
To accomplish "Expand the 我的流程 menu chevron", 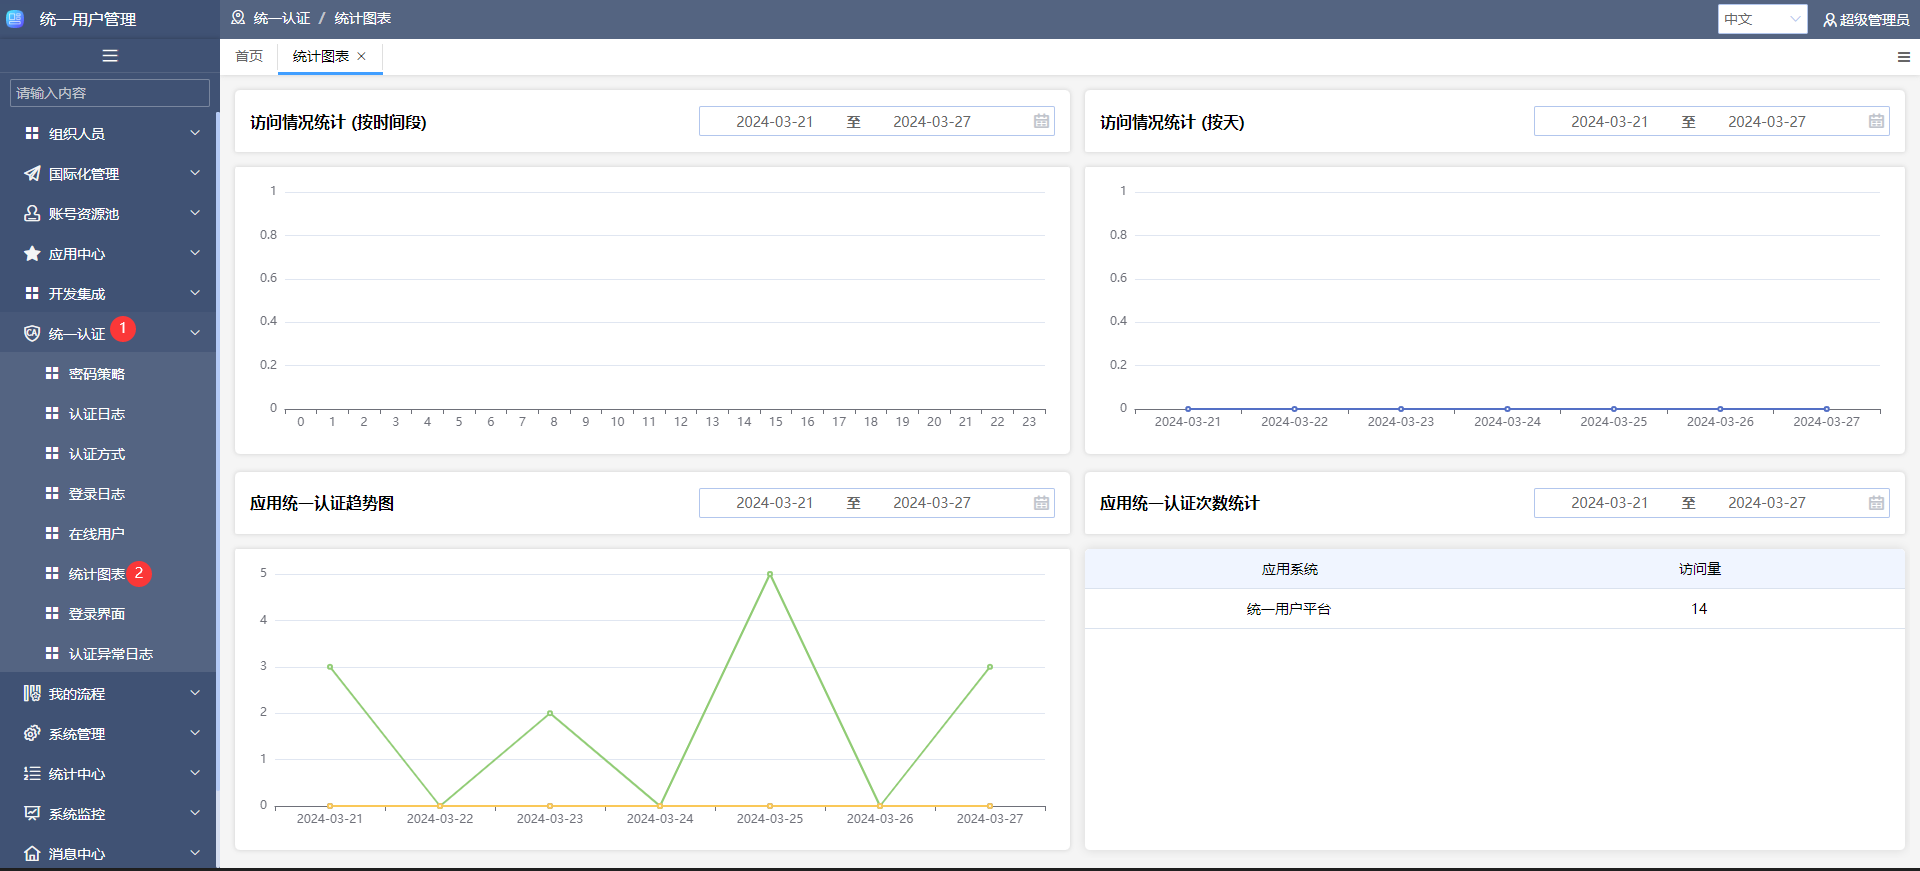I will [195, 693].
